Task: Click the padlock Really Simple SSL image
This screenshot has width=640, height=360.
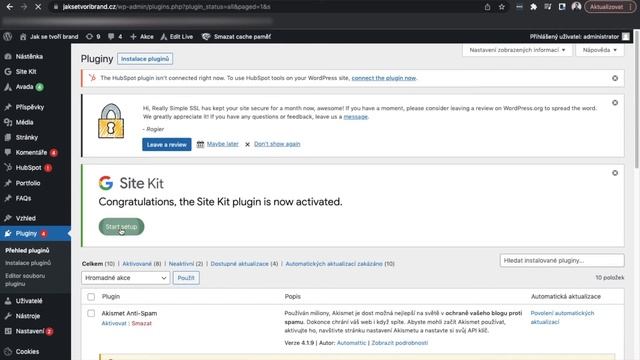Action: [111, 121]
